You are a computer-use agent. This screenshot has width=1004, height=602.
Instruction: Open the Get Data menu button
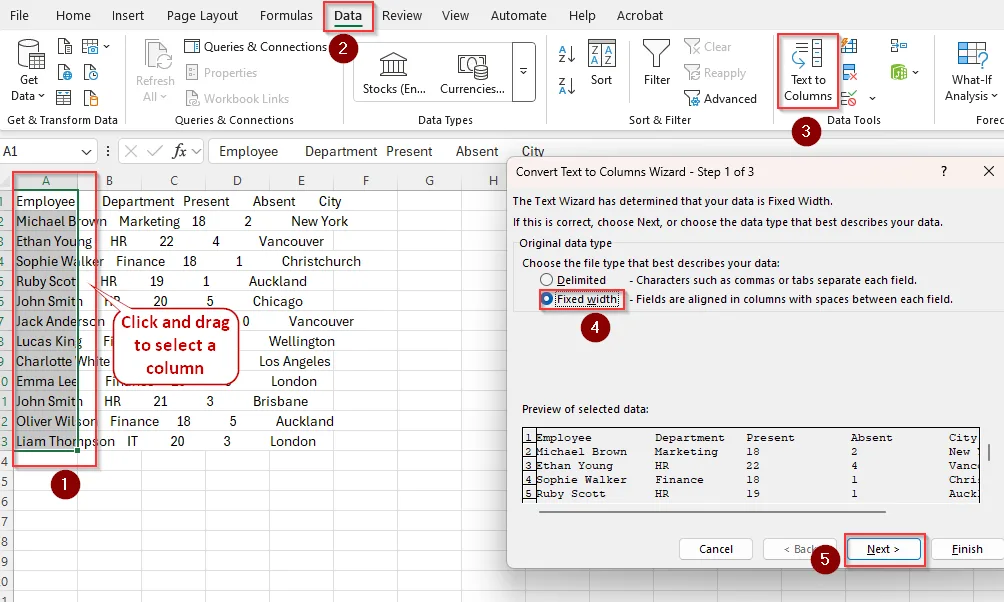coord(29,70)
